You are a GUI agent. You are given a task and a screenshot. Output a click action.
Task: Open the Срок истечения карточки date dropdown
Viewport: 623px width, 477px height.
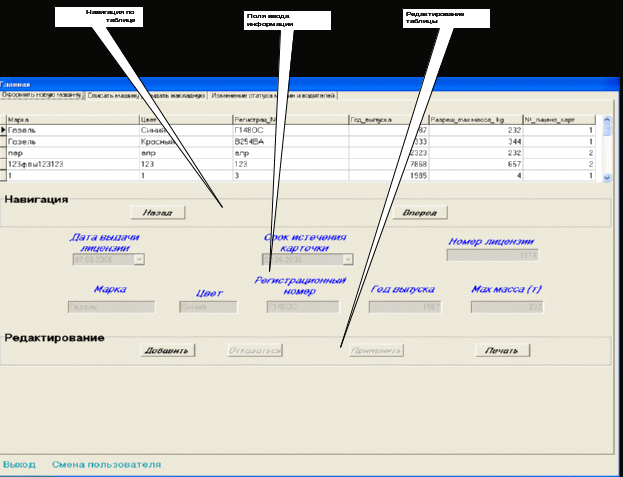(348, 260)
